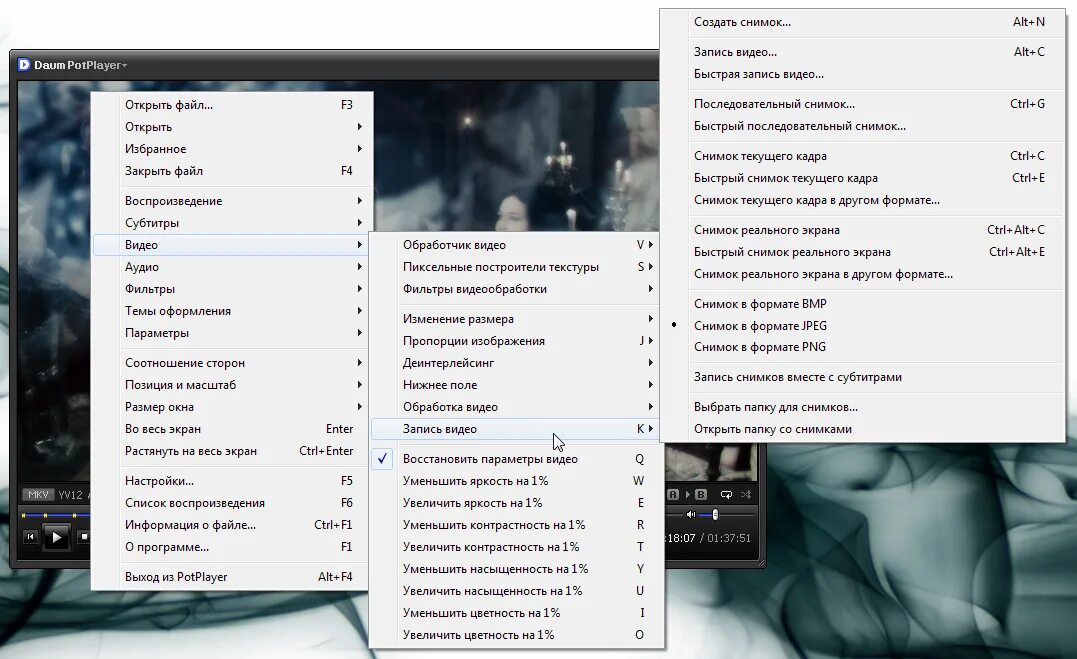Viewport: 1077px width, 659px height.
Task: Choose 'Быстрая запись видео...' item
Action: coord(863,74)
